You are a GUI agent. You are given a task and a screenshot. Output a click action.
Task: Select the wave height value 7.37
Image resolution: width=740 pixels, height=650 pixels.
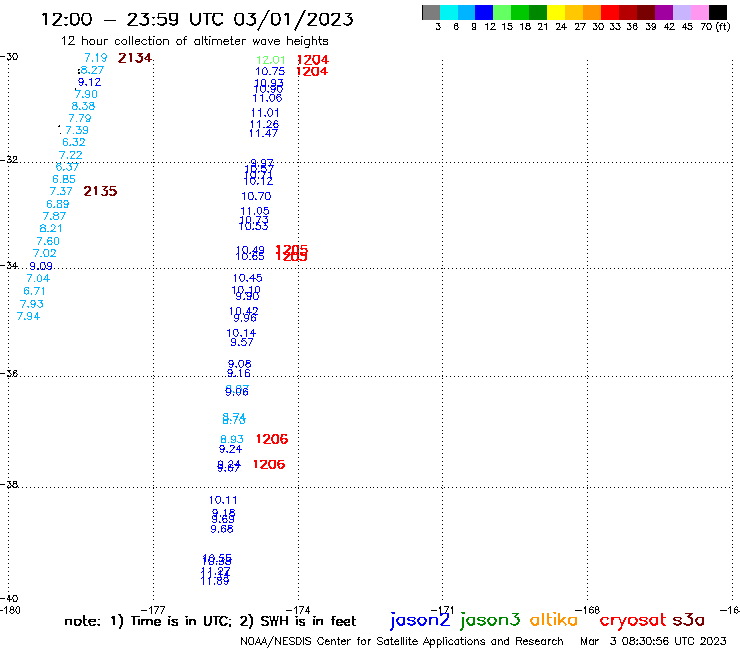tap(61, 191)
